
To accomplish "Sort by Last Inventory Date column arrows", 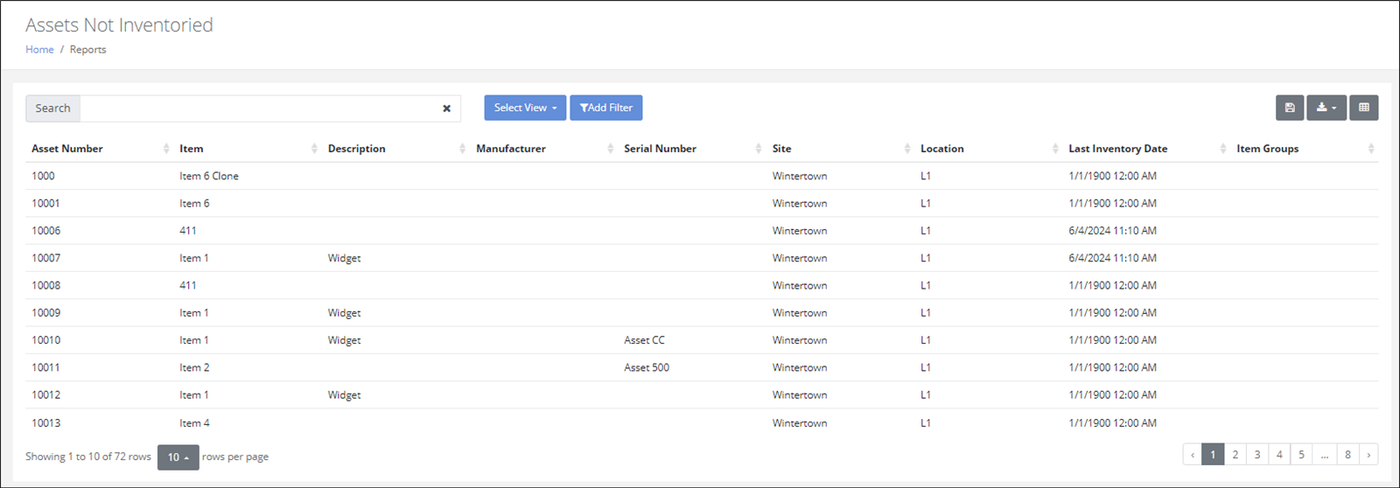I will pos(1224,149).
